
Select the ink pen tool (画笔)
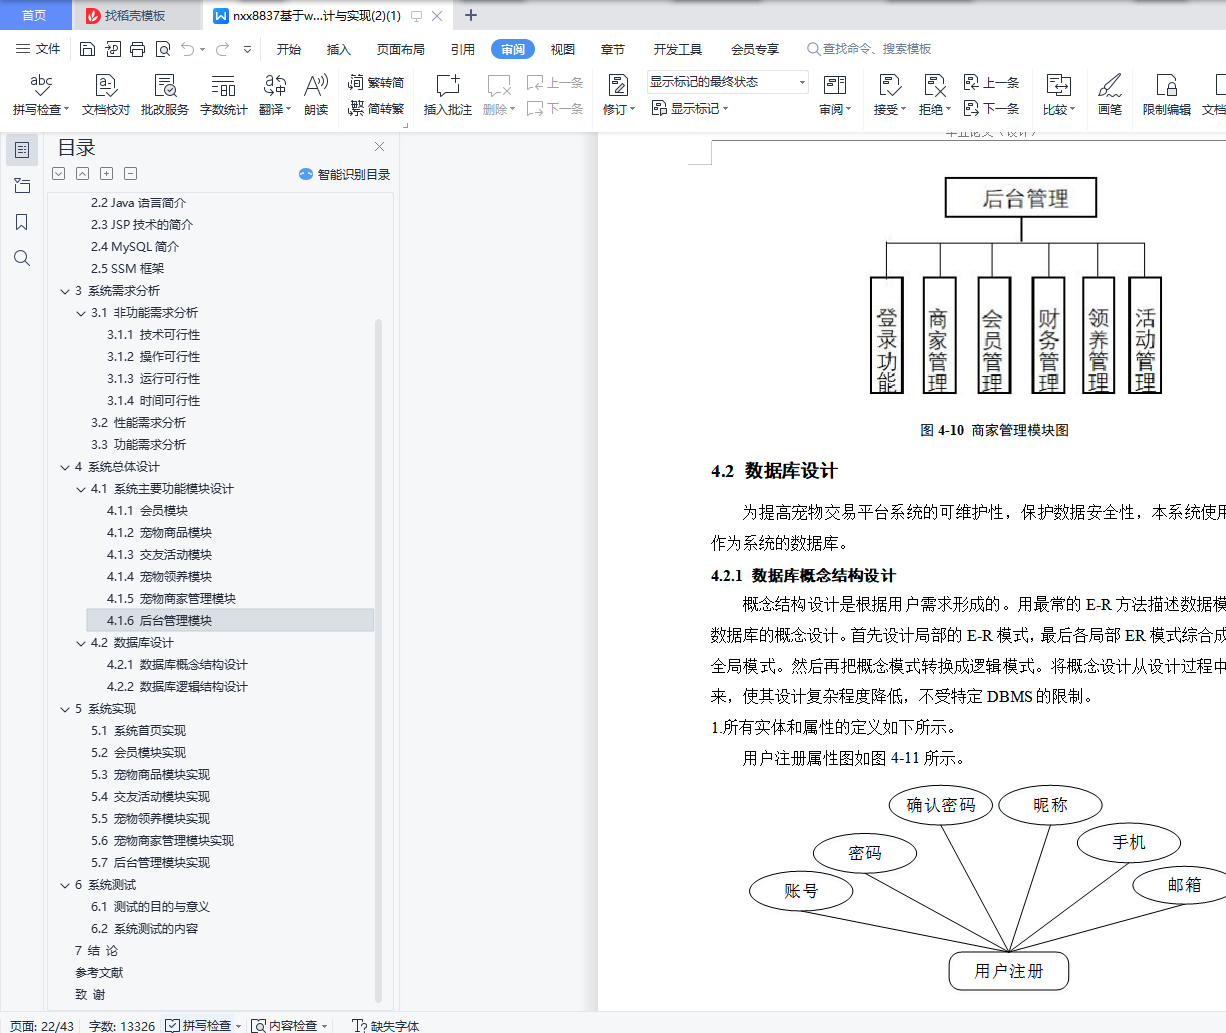(1109, 95)
